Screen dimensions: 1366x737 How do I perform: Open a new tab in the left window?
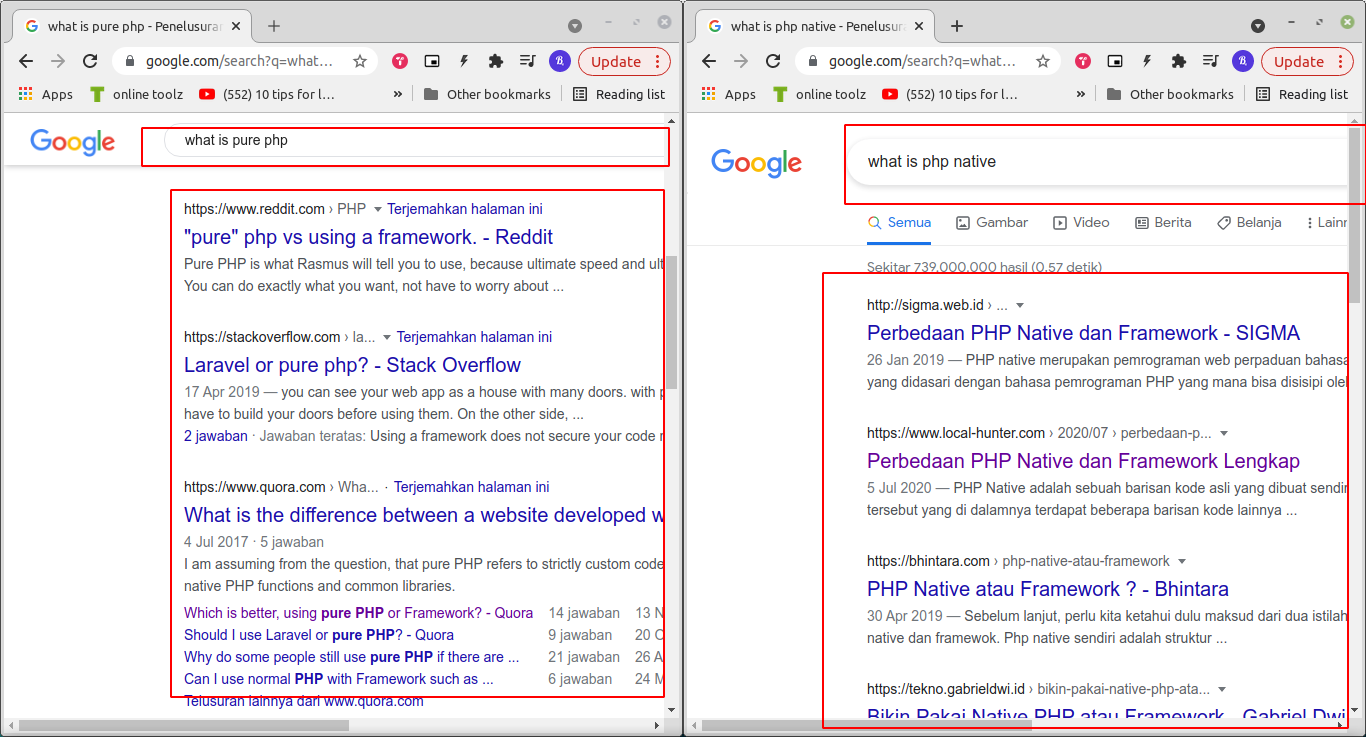coord(274,26)
